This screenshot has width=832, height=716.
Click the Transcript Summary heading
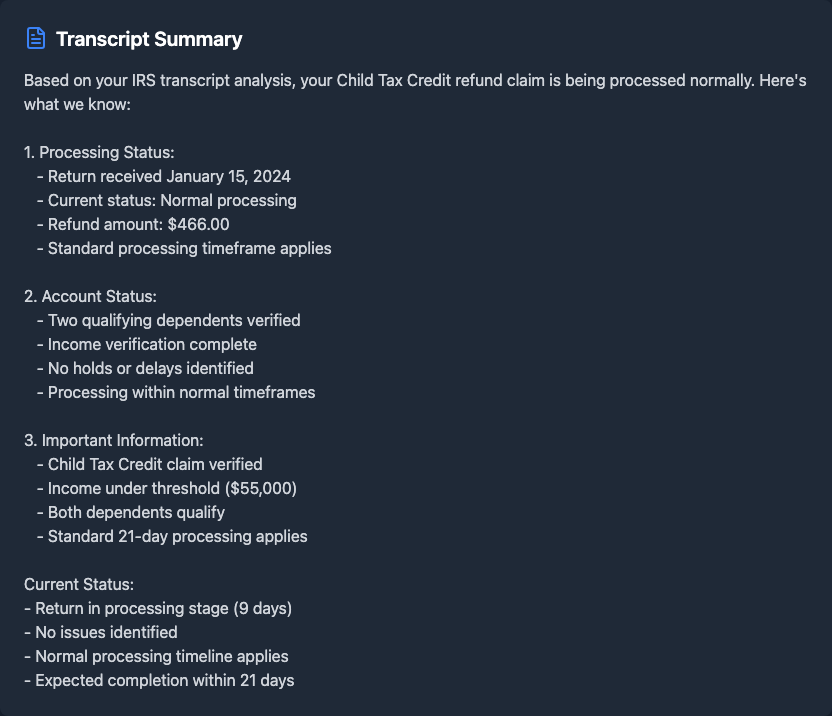point(149,39)
